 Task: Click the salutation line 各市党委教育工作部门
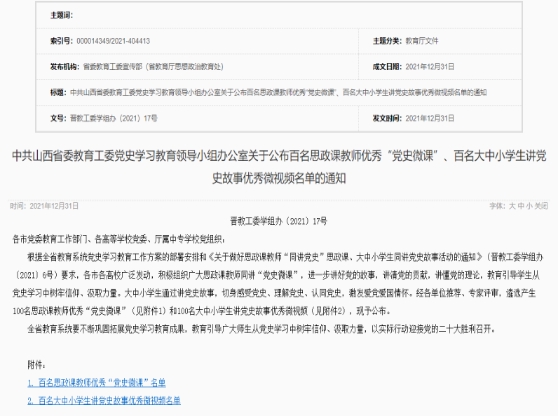[x=119, y=240]
